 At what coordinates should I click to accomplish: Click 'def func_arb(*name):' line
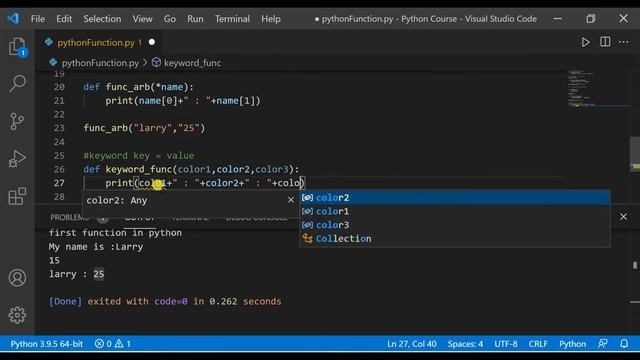click(x=138, y=87)
